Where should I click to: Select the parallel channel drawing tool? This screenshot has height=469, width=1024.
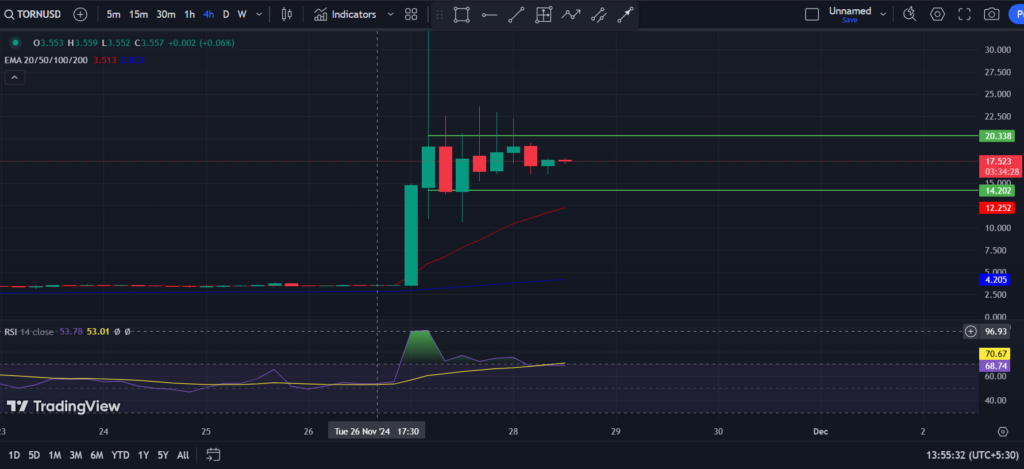coord(598,14)
